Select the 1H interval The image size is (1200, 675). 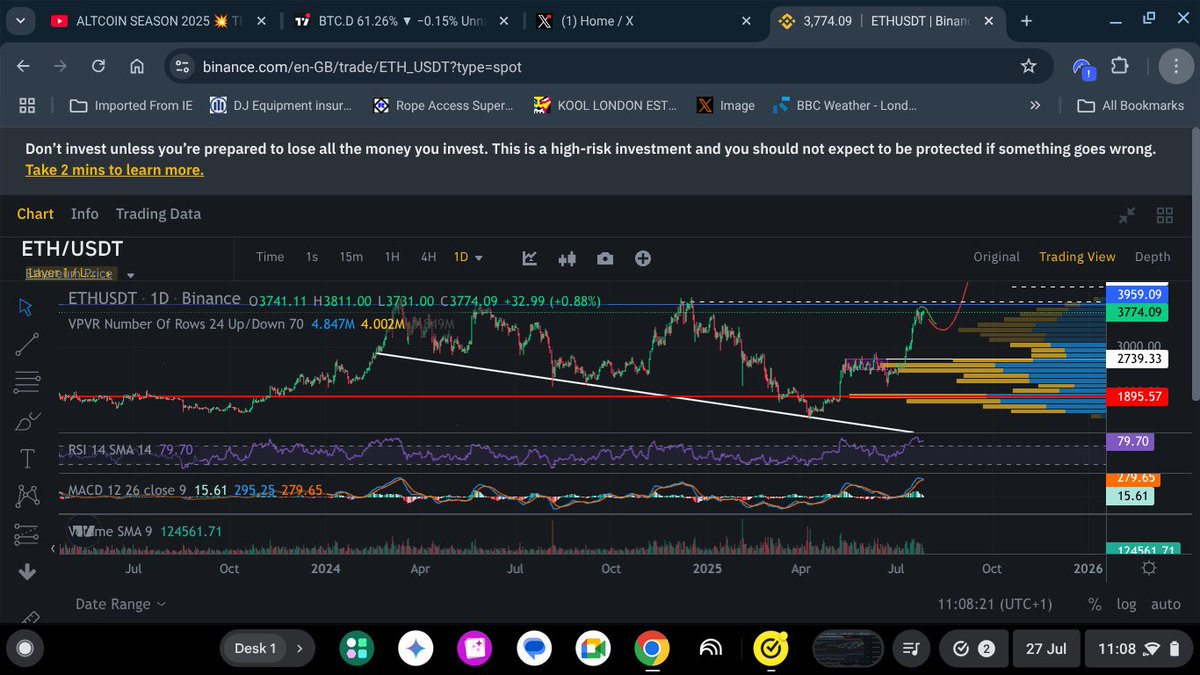pyautogui.click(x=392, y=257)
